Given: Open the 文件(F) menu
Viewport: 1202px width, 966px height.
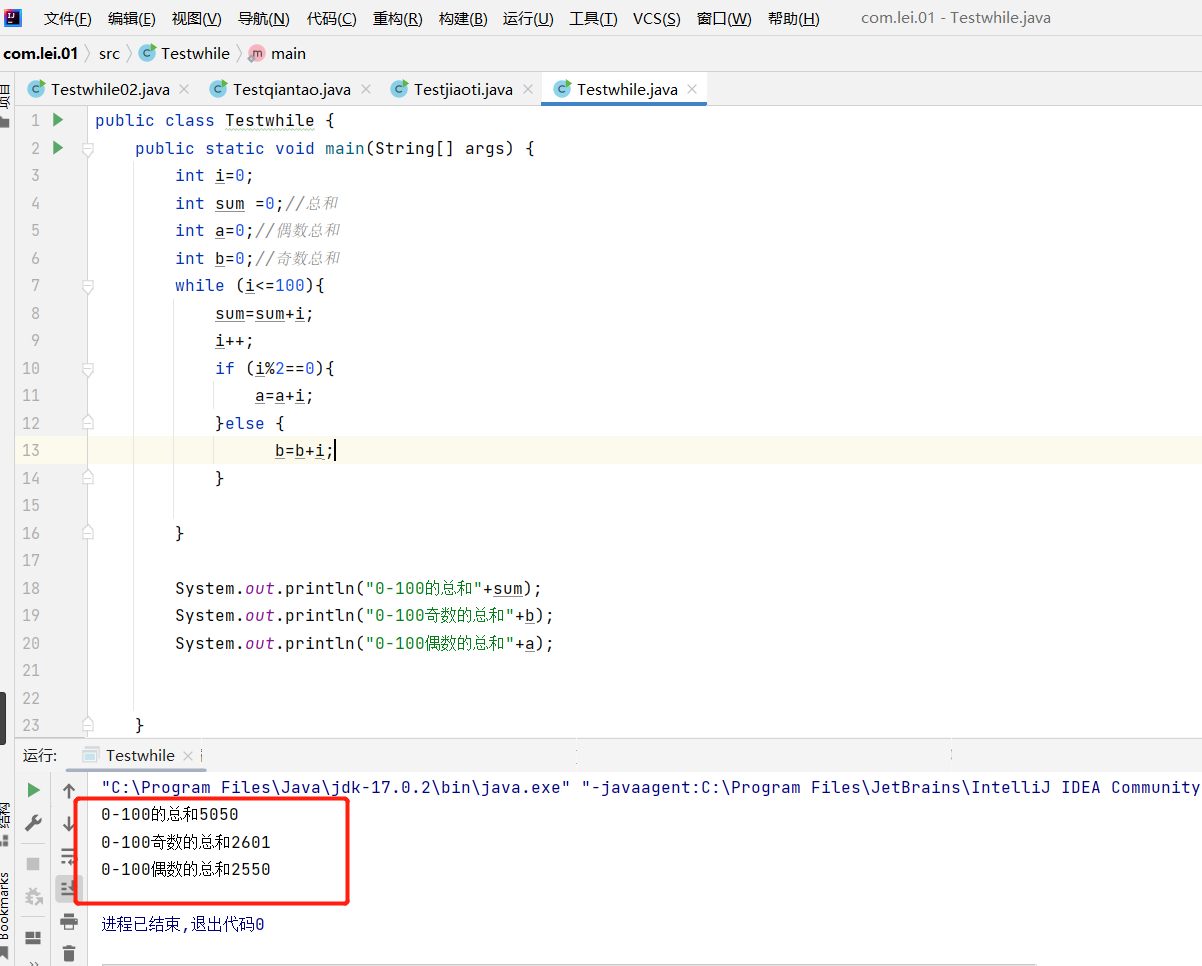Looking at the screenshot, I should [68, 19].
